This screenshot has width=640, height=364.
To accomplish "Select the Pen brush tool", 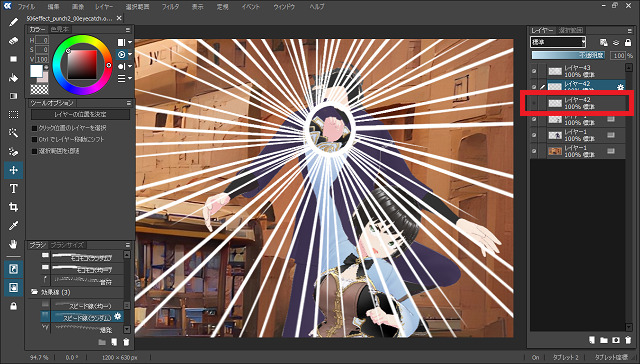I will coord(13,22).
